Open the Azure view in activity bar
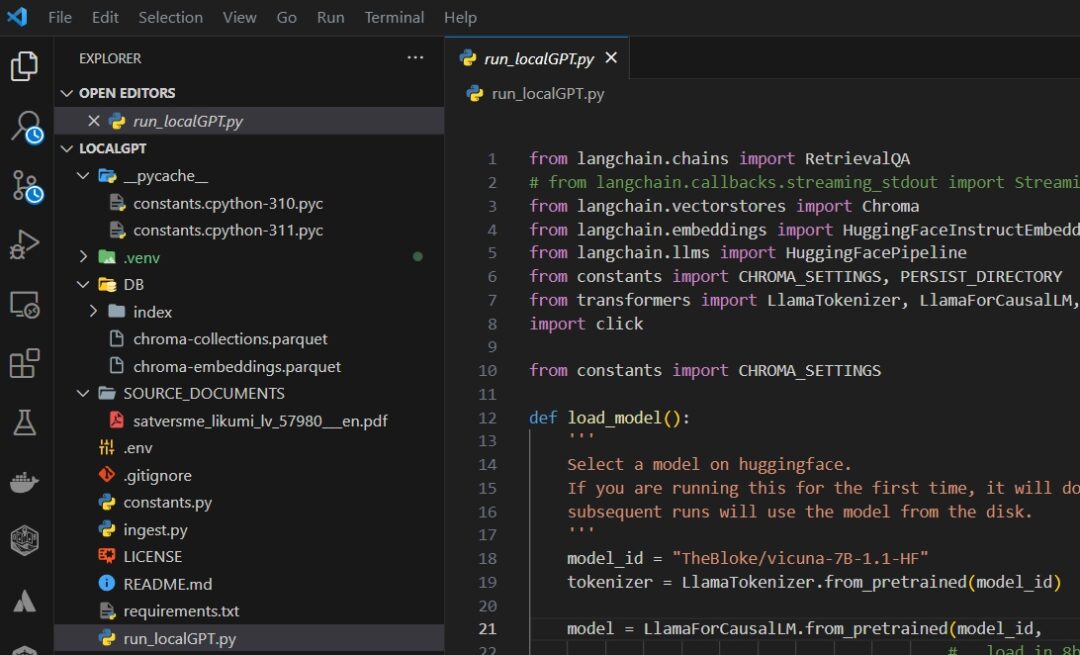The height and width of the screenshot is (655, 1080). click(25, 601)
